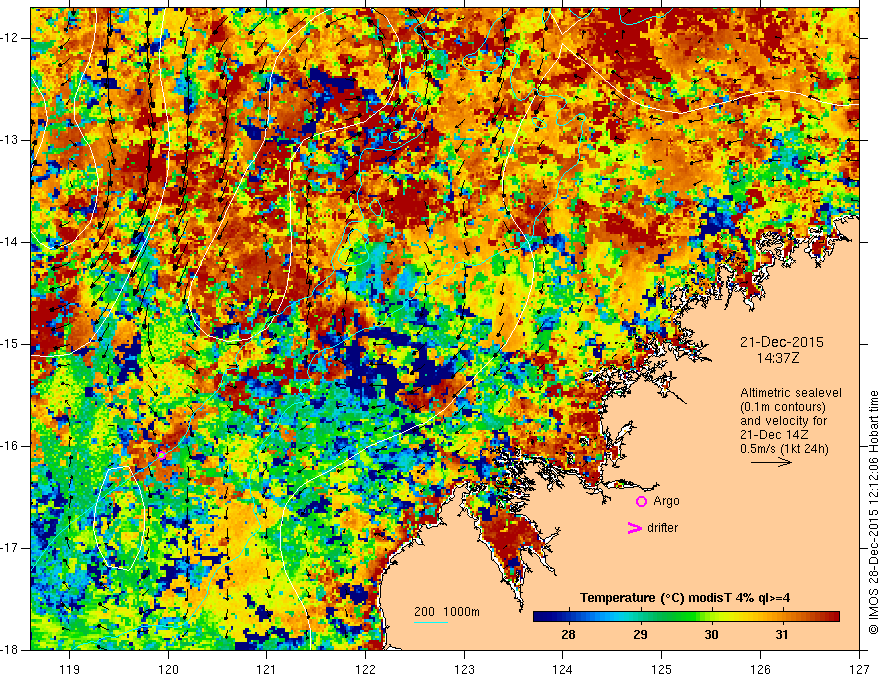880x680 pixels.
Task: Click the longitude axis label 123
Action: point(464,669)
